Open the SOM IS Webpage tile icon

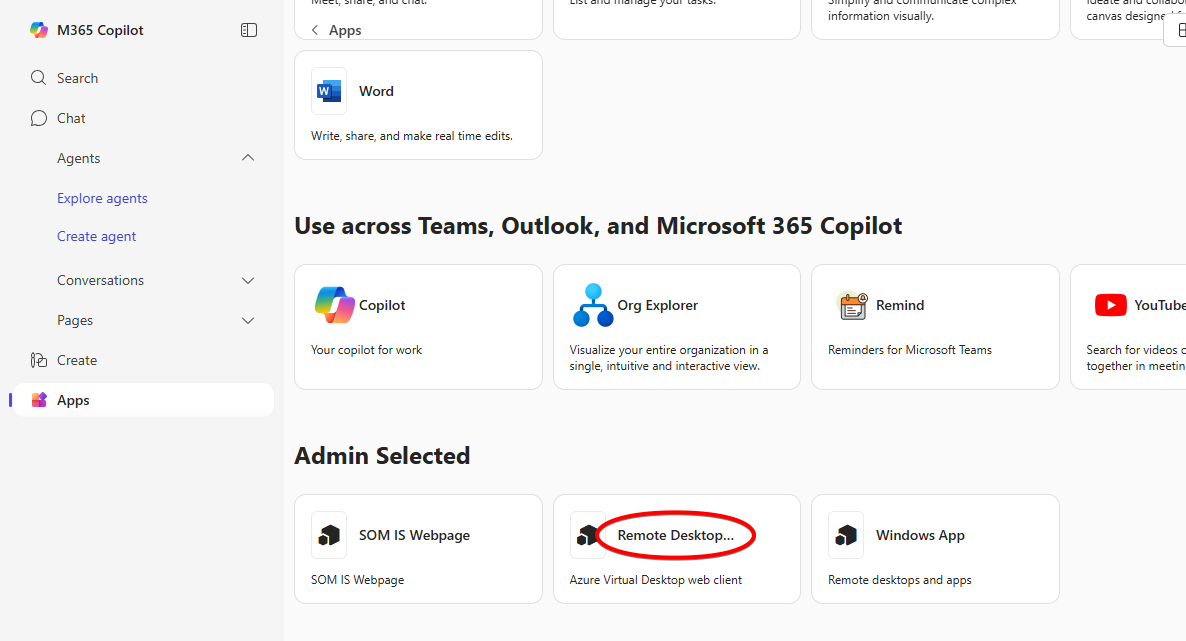click(x=329, y=535)
